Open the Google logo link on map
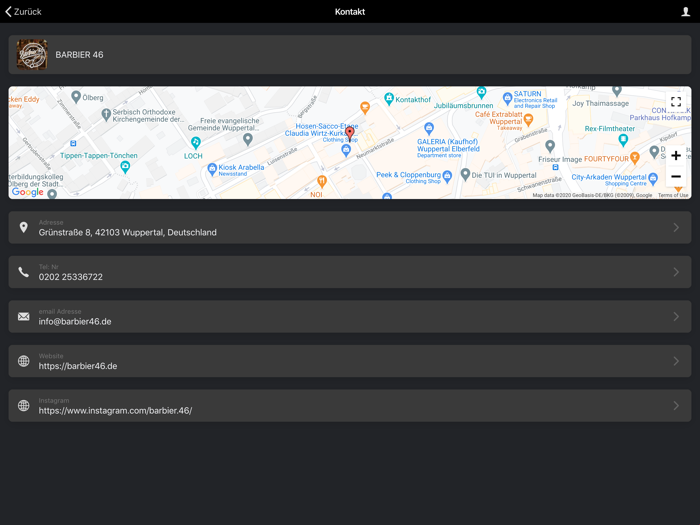Viewport: 700px width, 525px height. coord(28,192)
